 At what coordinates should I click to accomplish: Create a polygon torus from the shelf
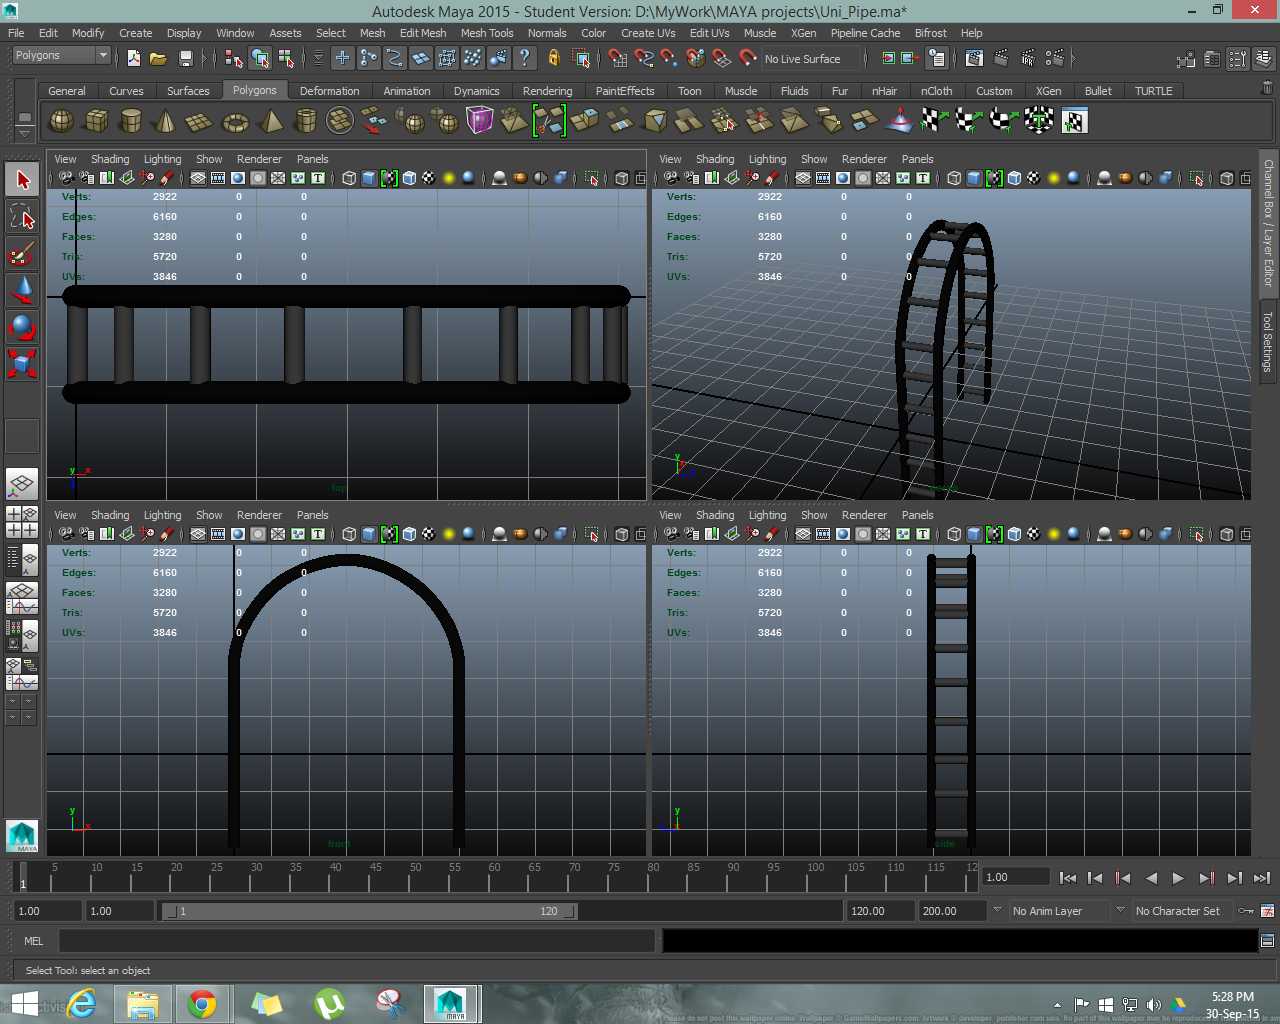pos(235,121)
